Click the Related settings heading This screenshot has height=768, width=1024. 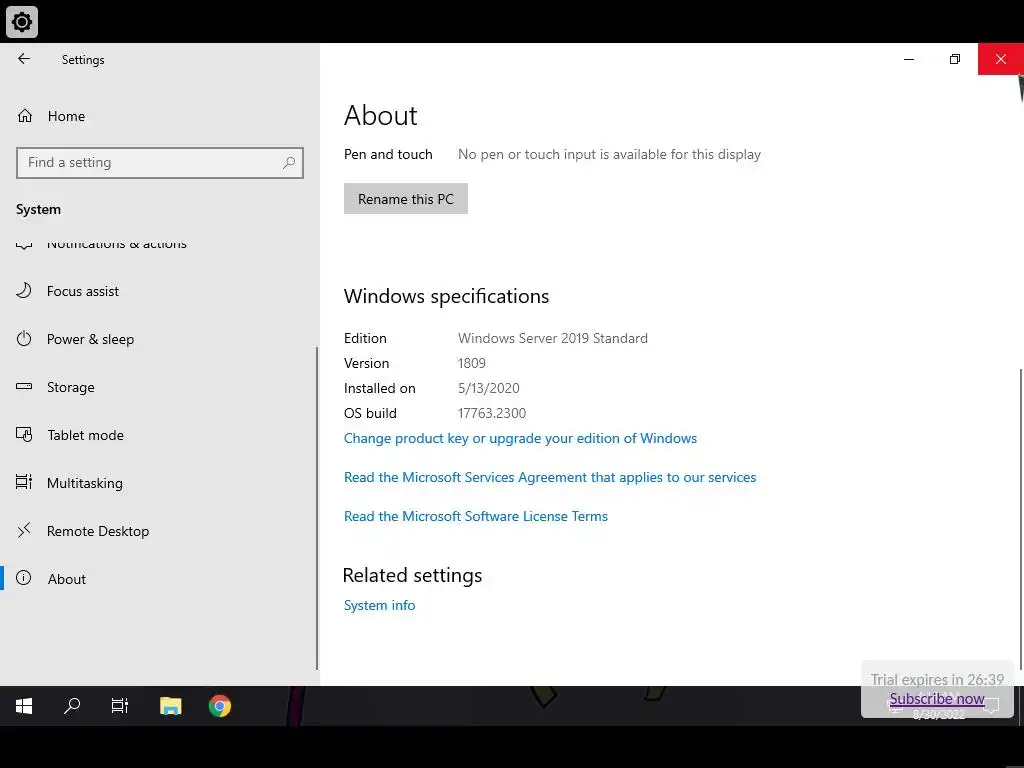pyautogui.click(x=412, y=575)
